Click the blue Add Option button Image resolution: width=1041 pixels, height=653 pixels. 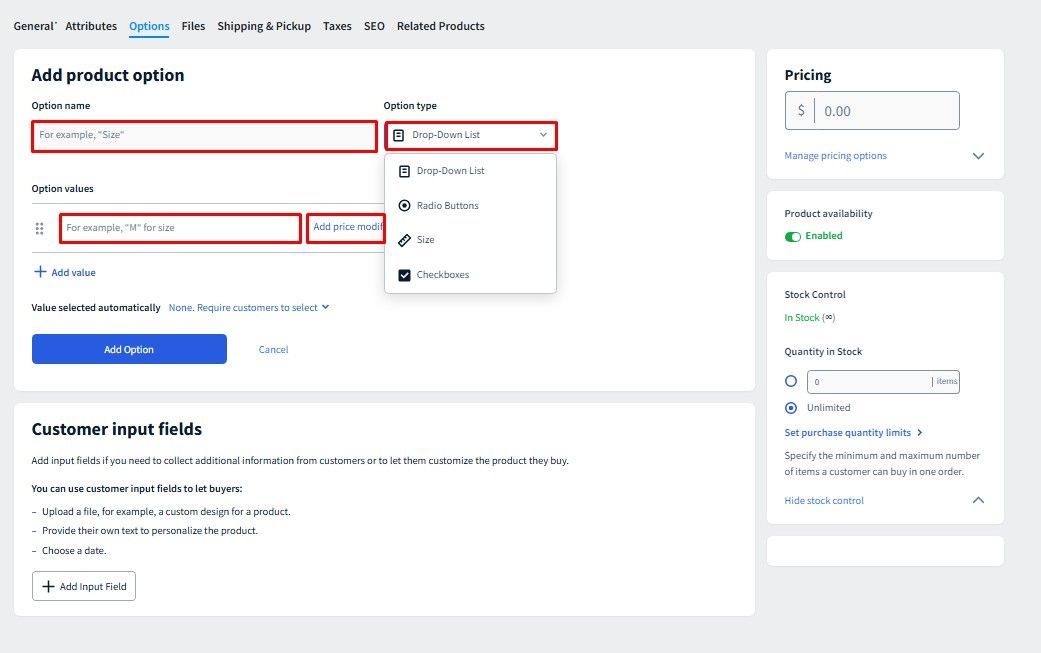129,349
